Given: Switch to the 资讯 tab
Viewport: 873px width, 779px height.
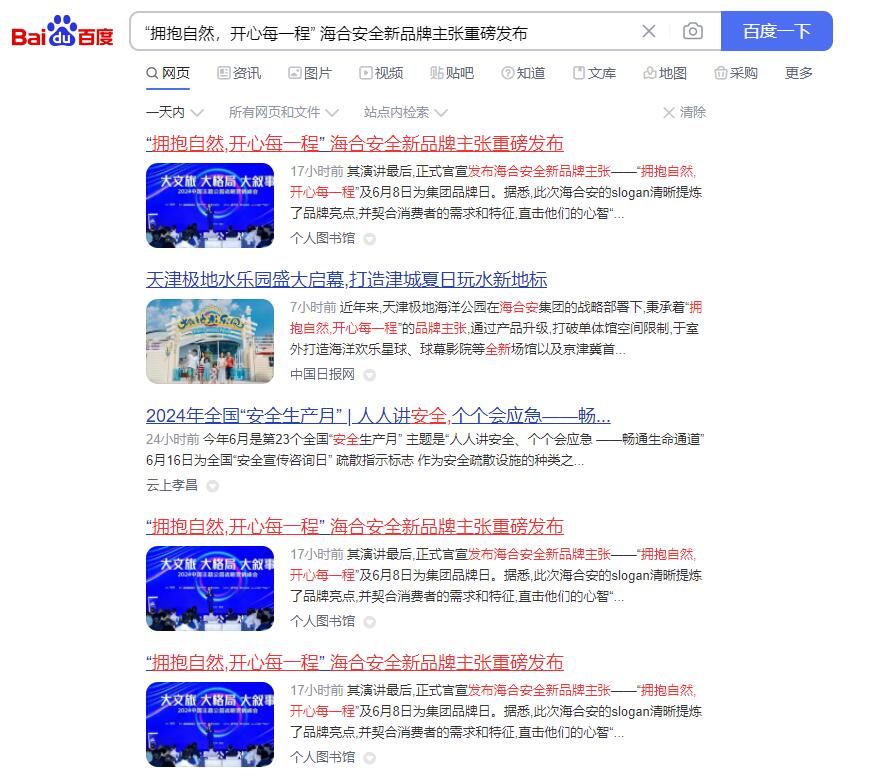Looking at the screenshot, I should pyautogui.click(x=239, y=73).
